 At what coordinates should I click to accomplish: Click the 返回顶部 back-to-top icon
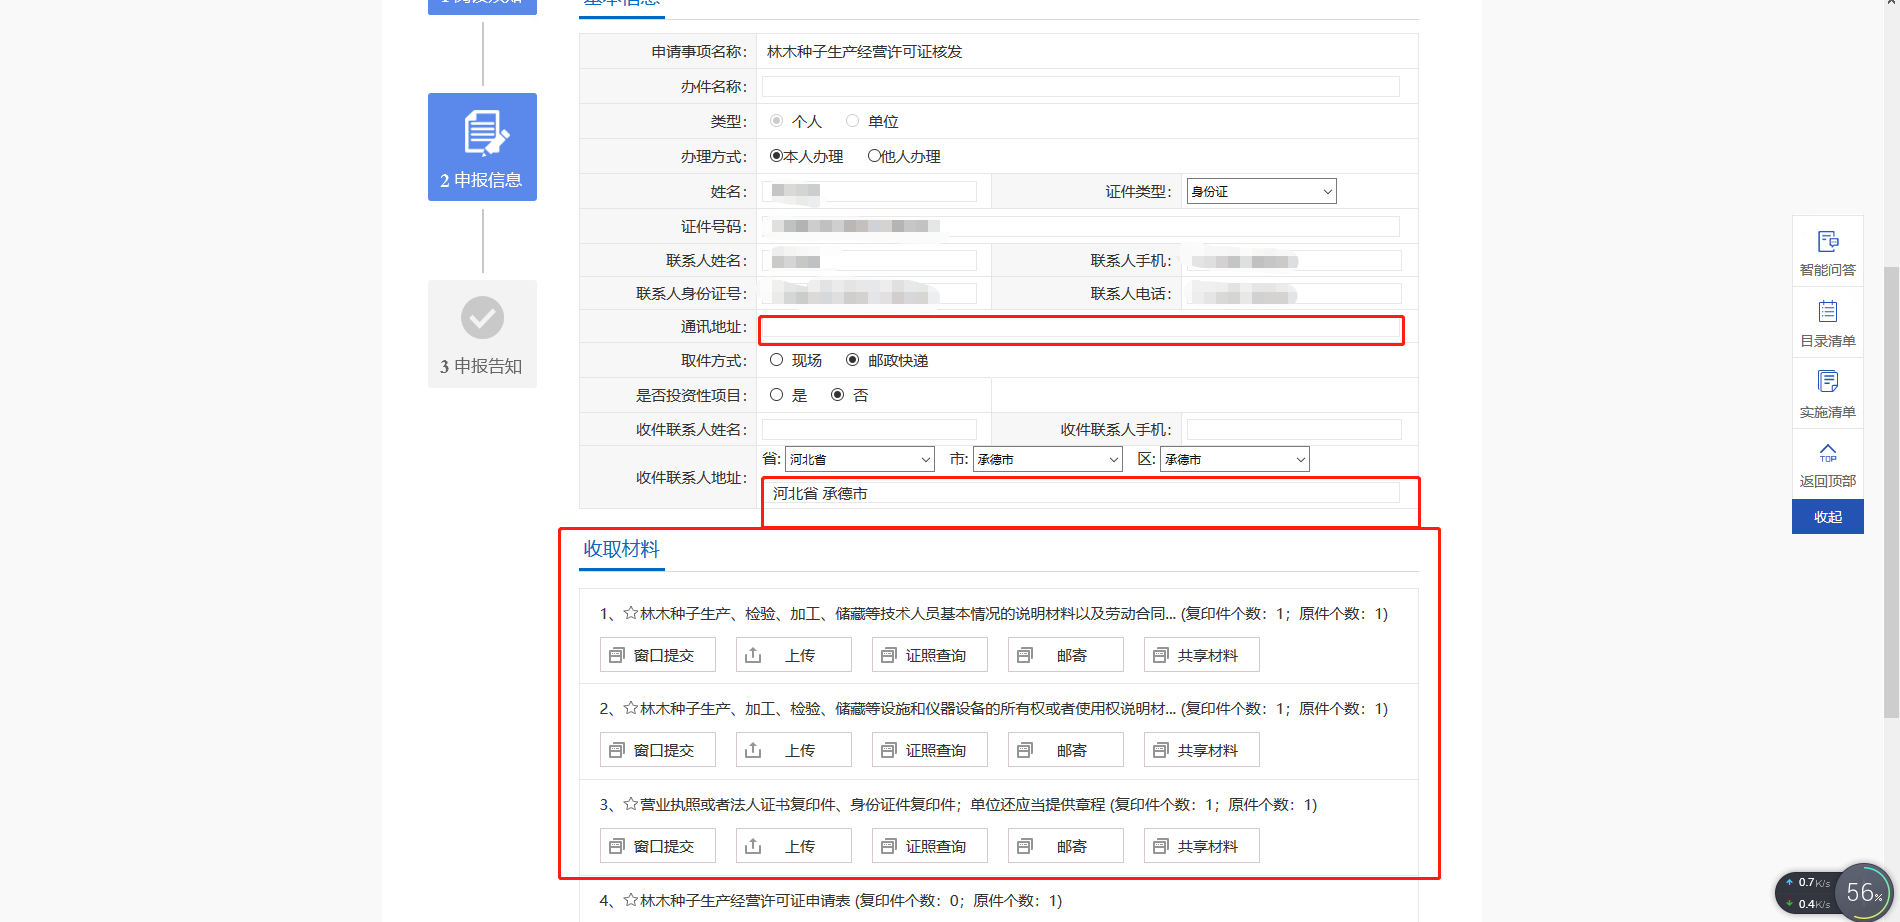coord(1827,460)
